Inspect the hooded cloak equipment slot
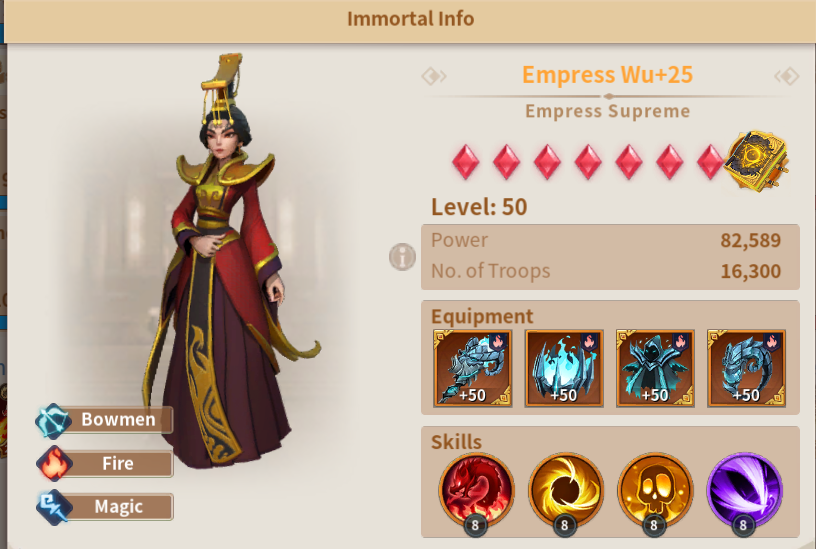 (x=655, y=368)
